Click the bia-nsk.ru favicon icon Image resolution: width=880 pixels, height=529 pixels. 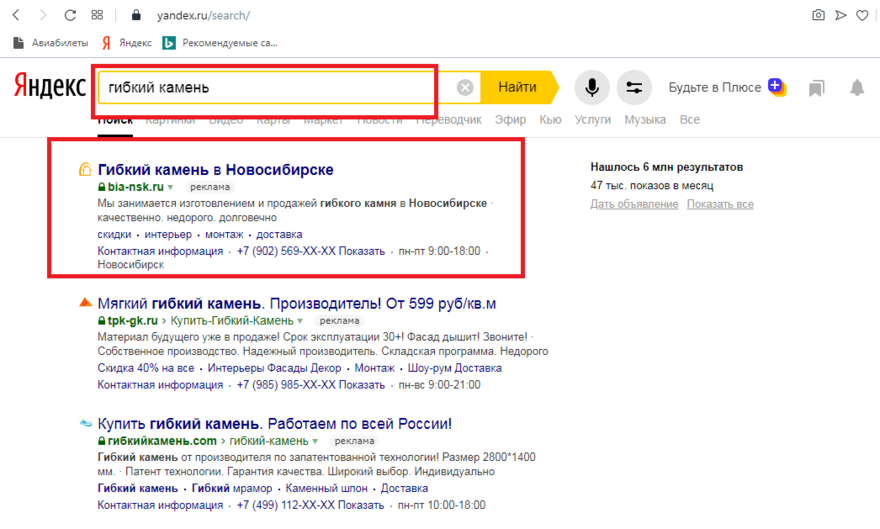(x=85, y=169)
